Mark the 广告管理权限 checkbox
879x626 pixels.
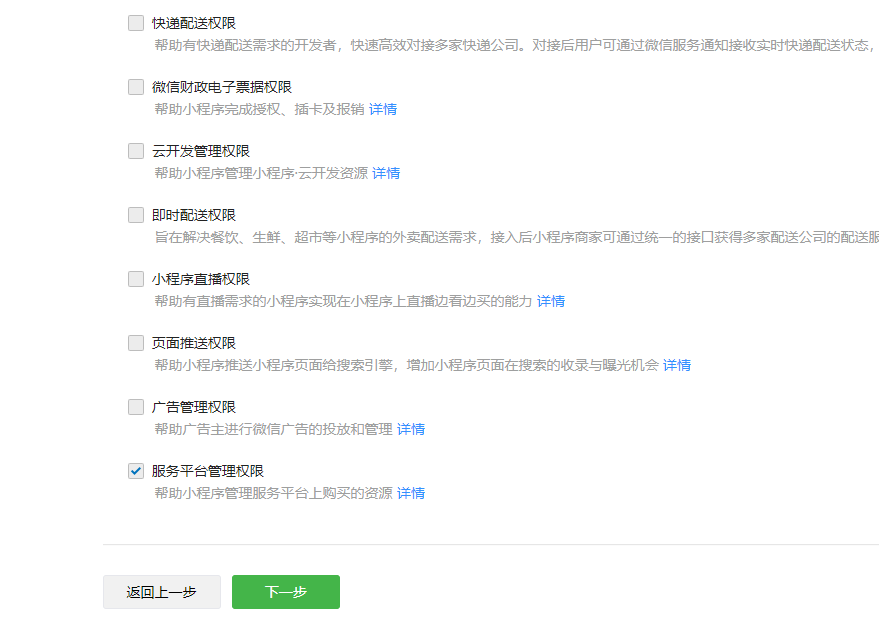[x=136, y=407]
